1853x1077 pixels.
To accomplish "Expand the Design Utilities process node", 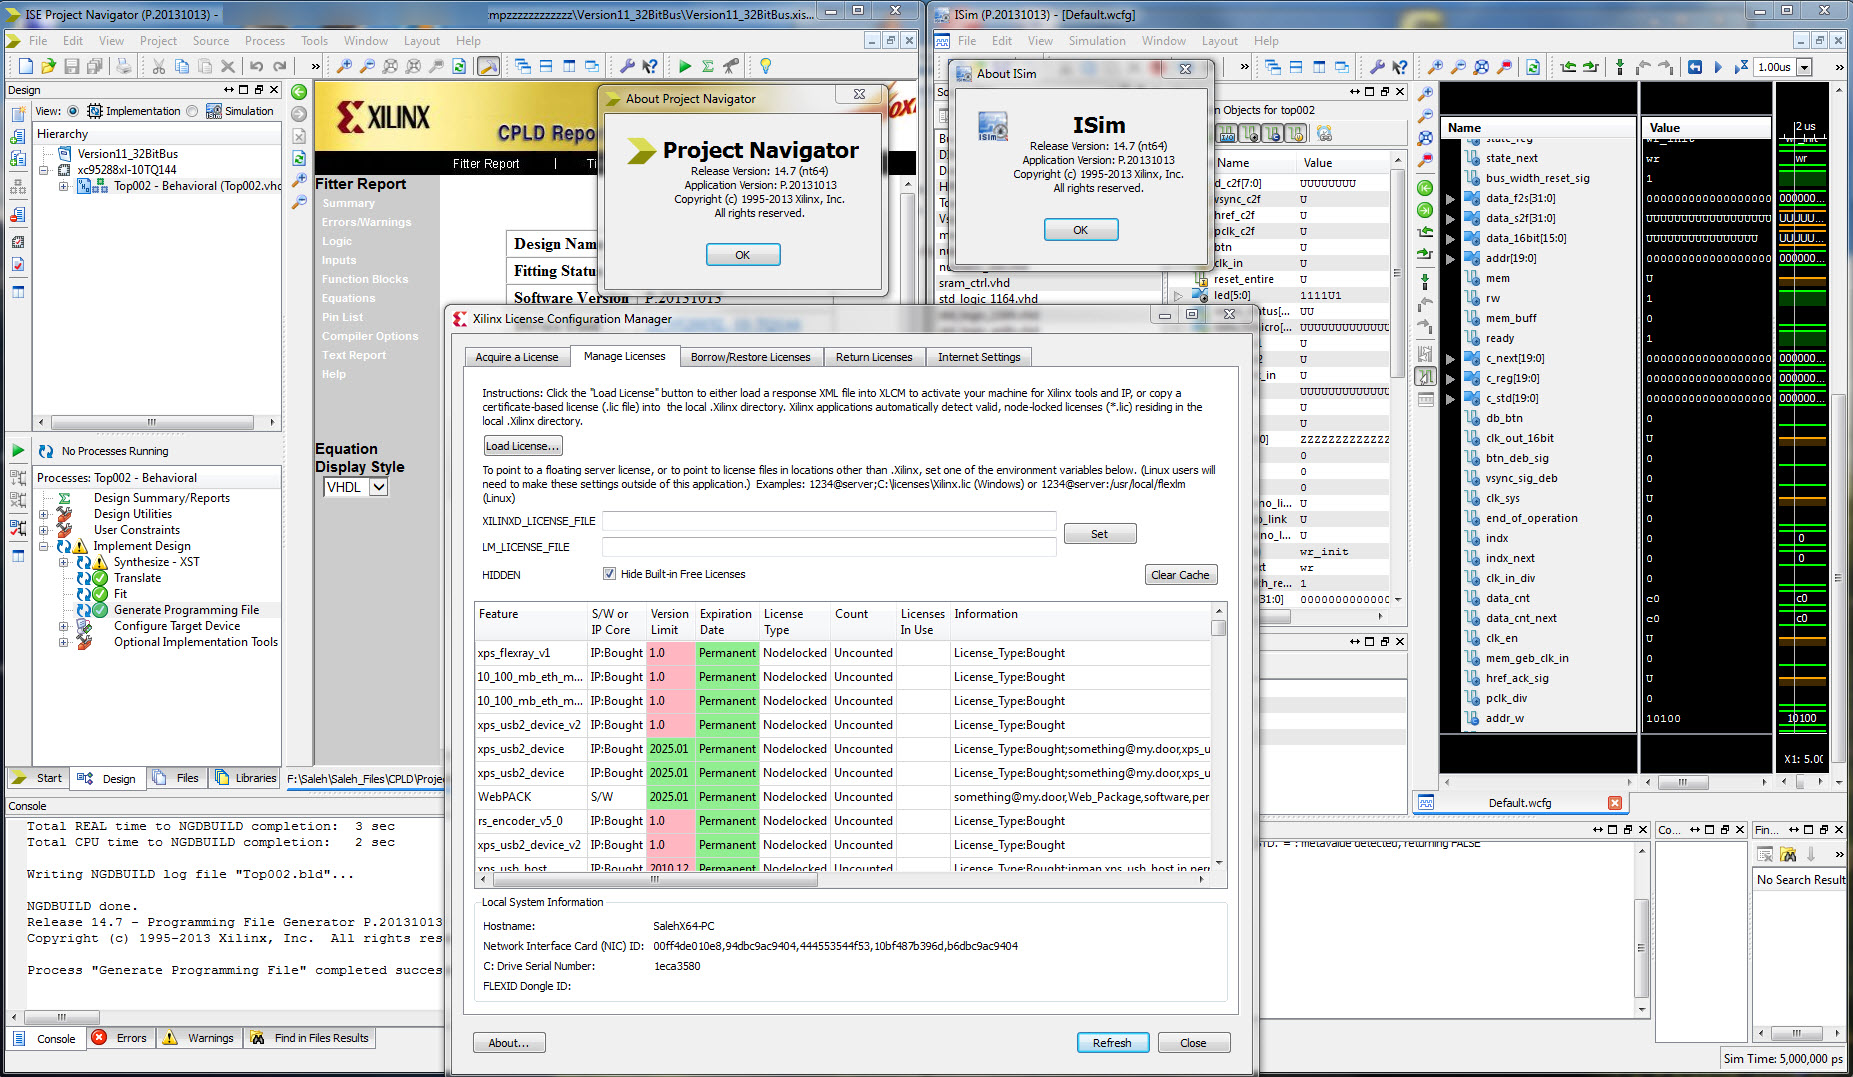I will tap(44, 514).
